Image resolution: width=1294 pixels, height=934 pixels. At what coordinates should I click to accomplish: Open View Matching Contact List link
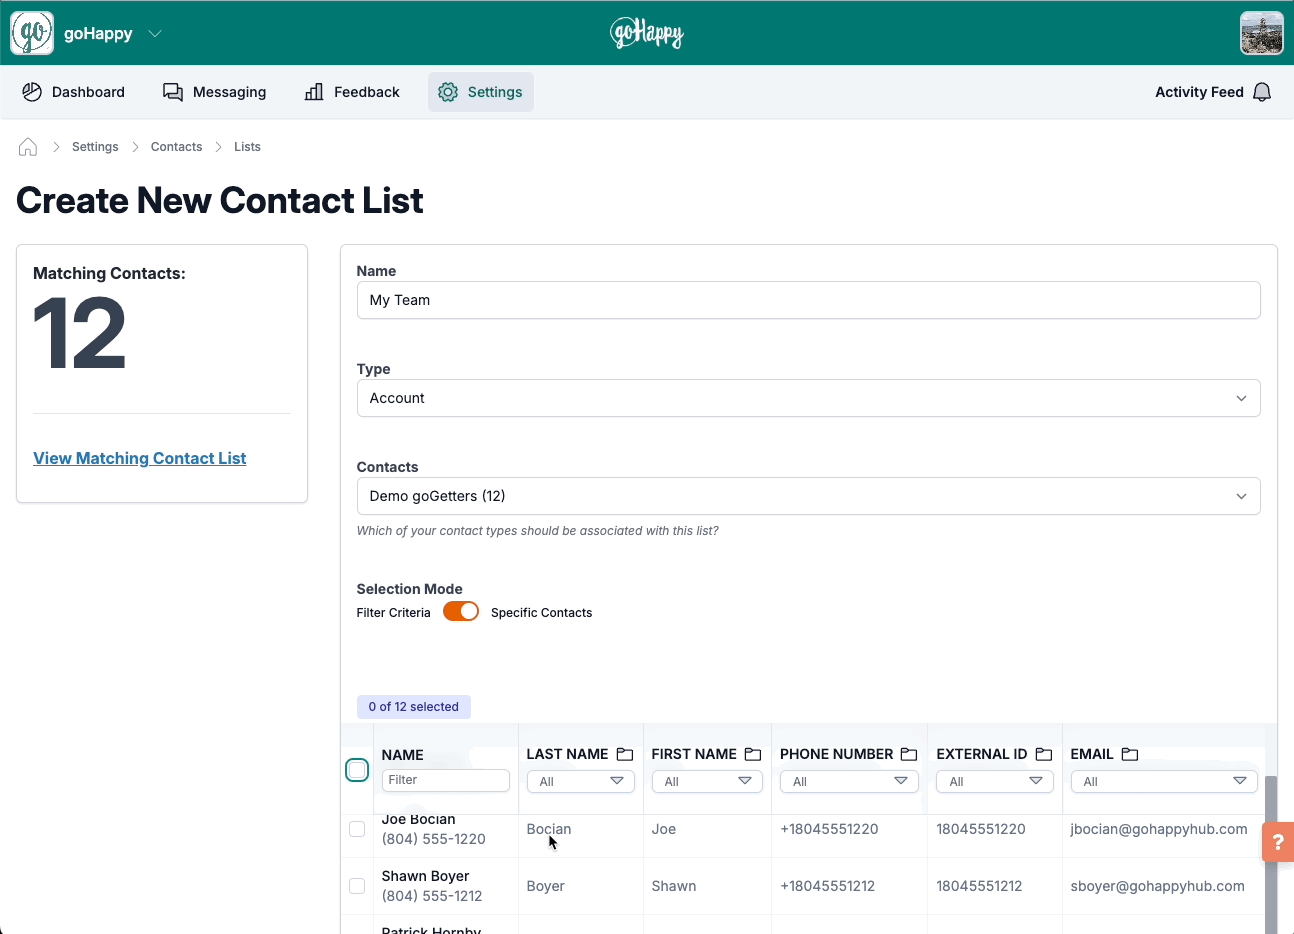point(139,458)
